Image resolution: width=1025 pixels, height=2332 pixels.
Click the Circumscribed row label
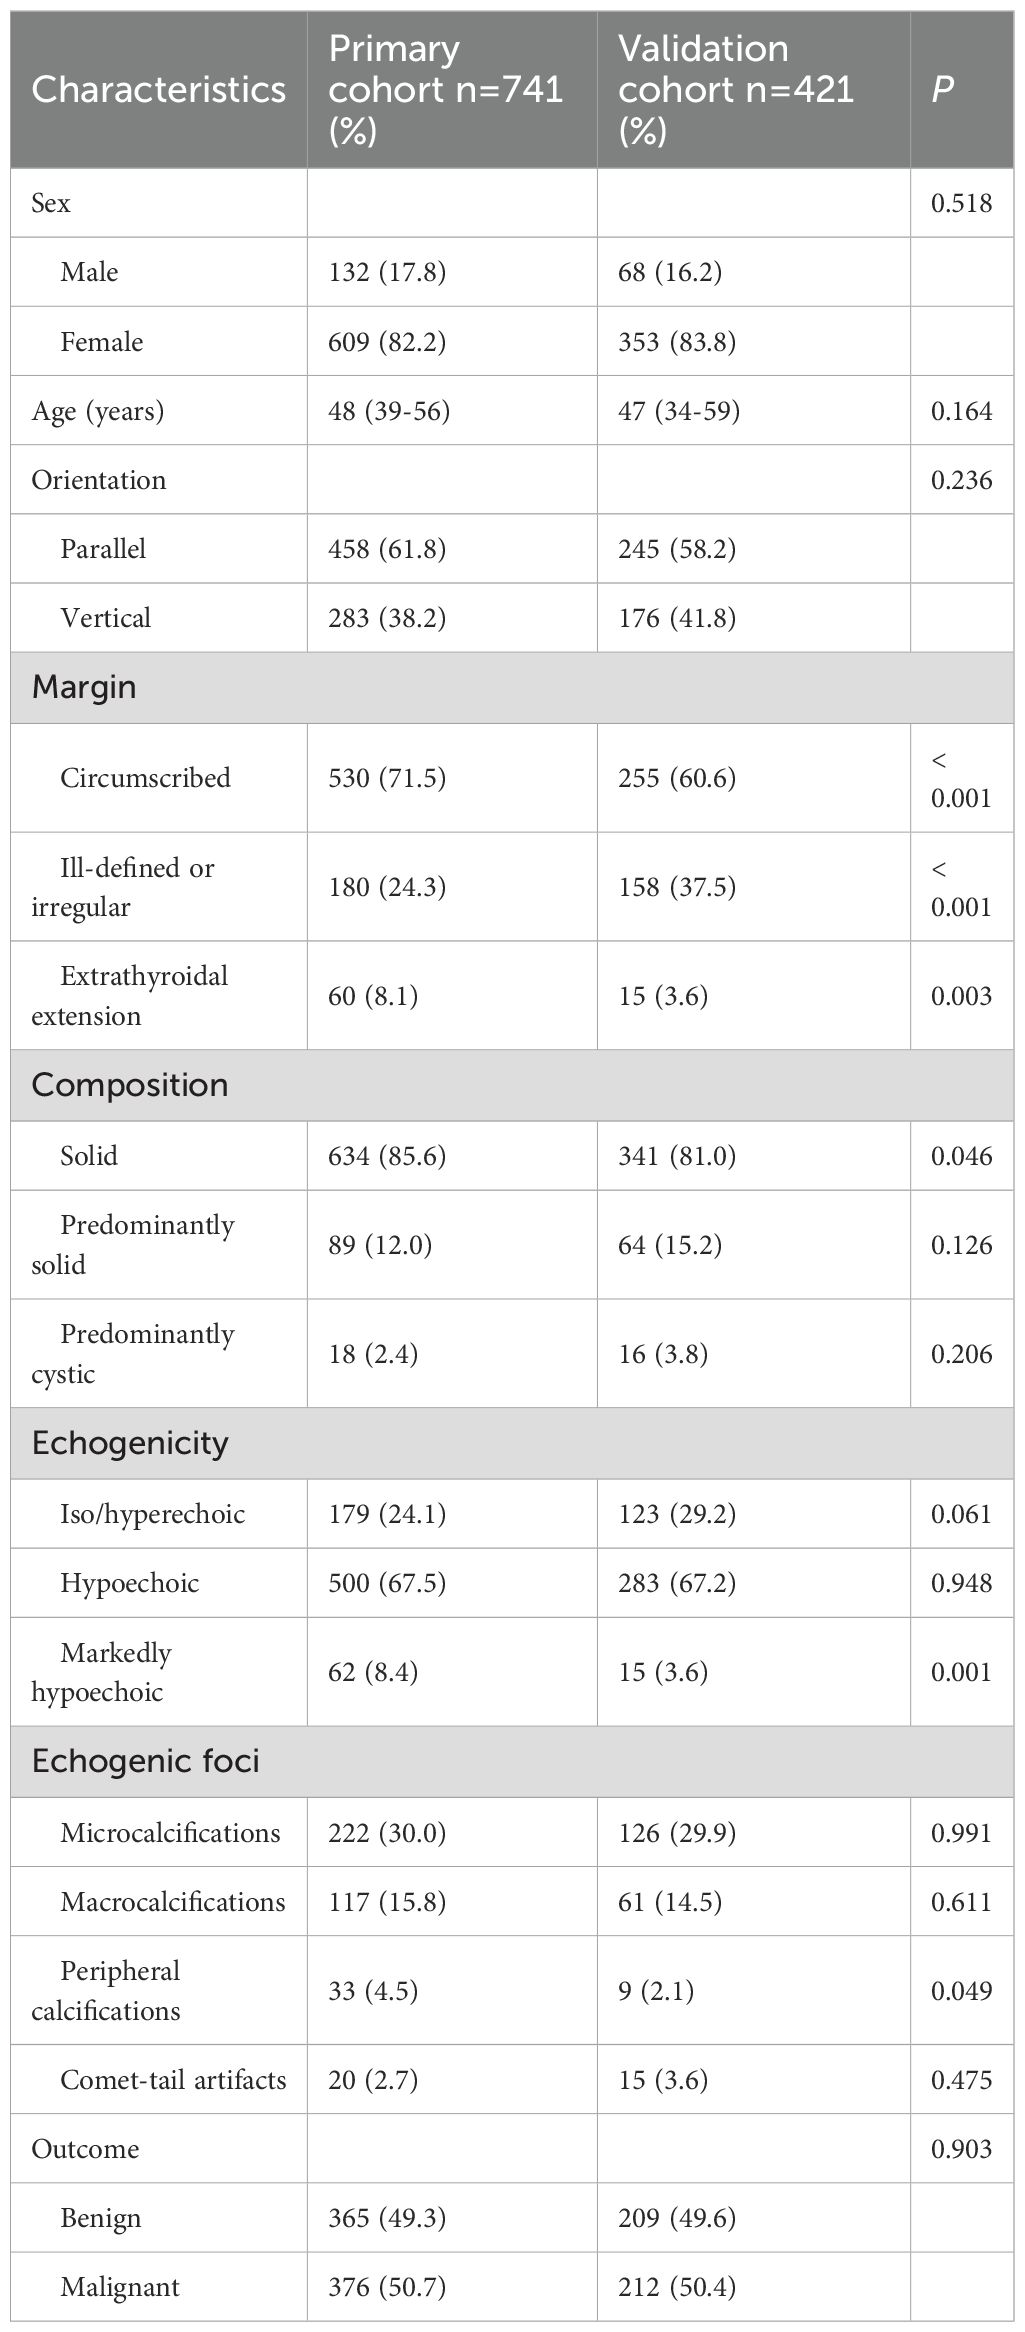(145, 778)
